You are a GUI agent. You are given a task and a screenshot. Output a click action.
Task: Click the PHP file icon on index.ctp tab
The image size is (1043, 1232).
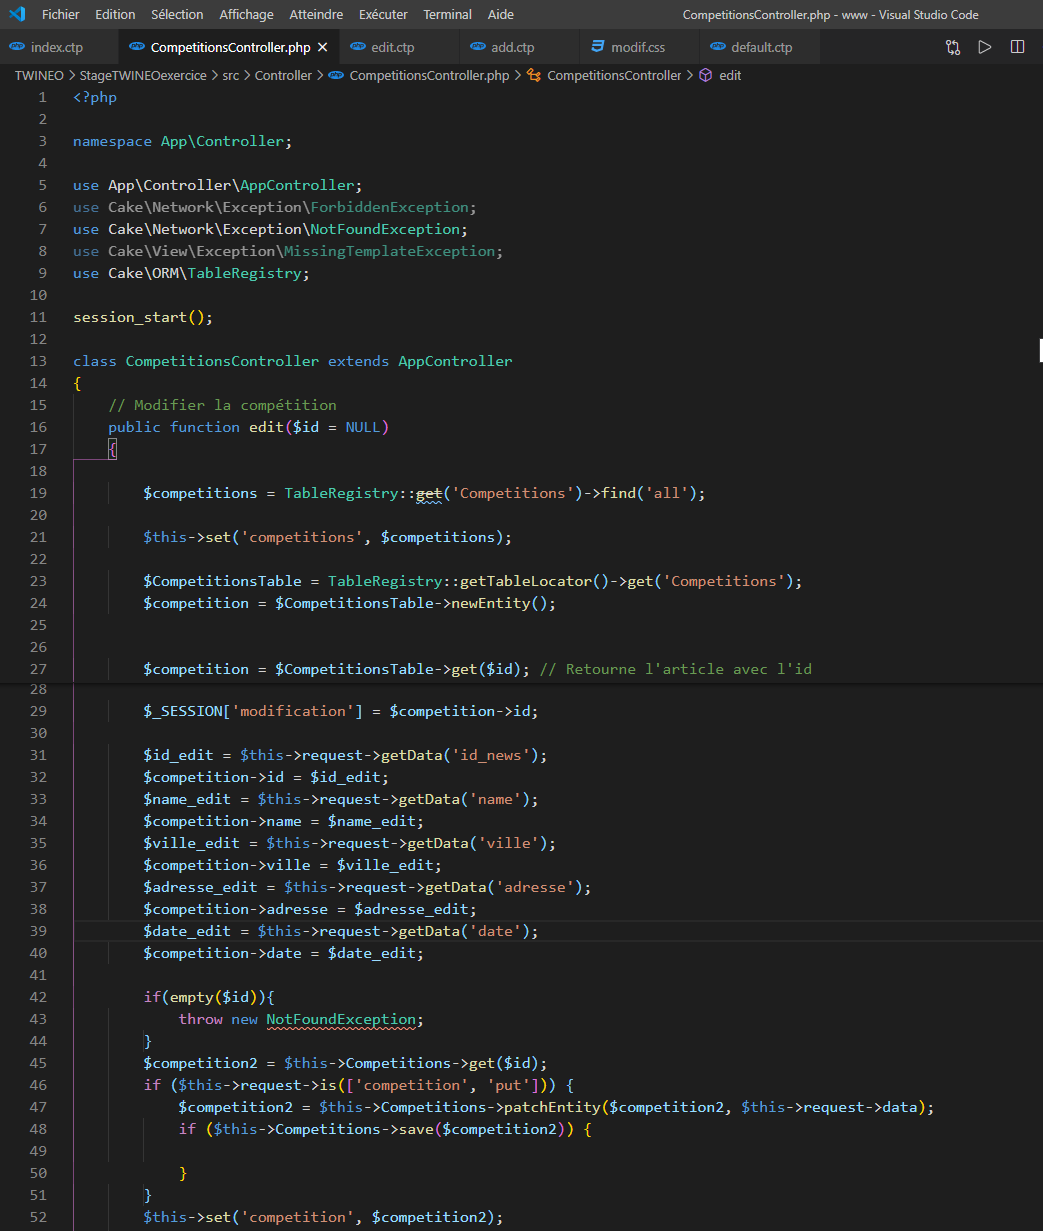[17, 47]
